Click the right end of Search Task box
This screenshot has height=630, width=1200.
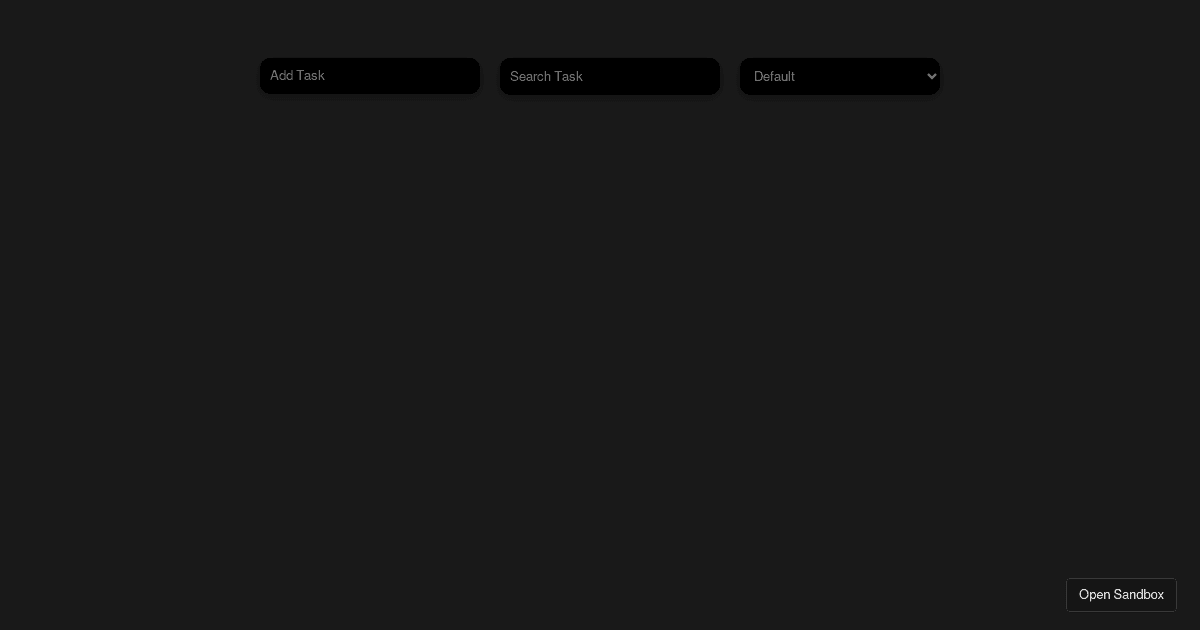click(x=705, y=76)
